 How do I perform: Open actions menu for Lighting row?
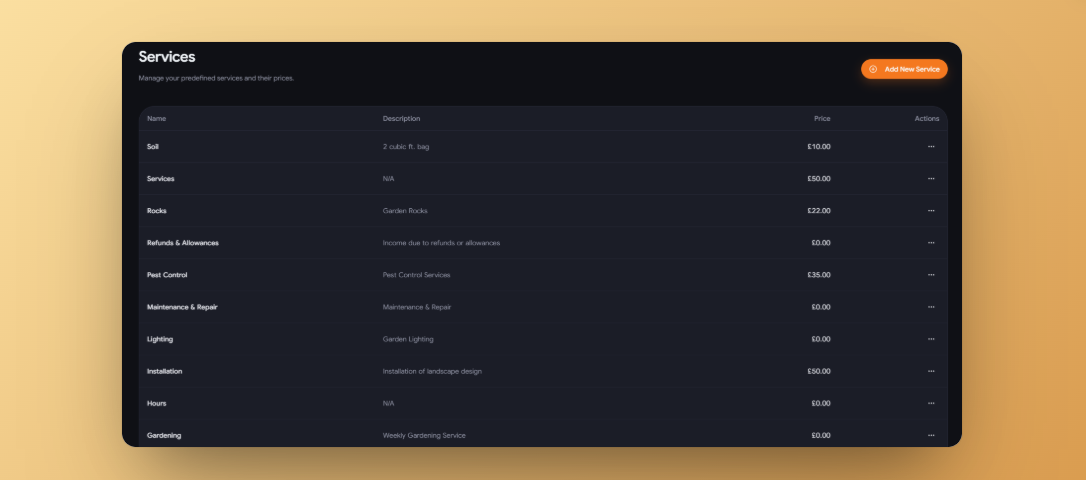point(931,339)
